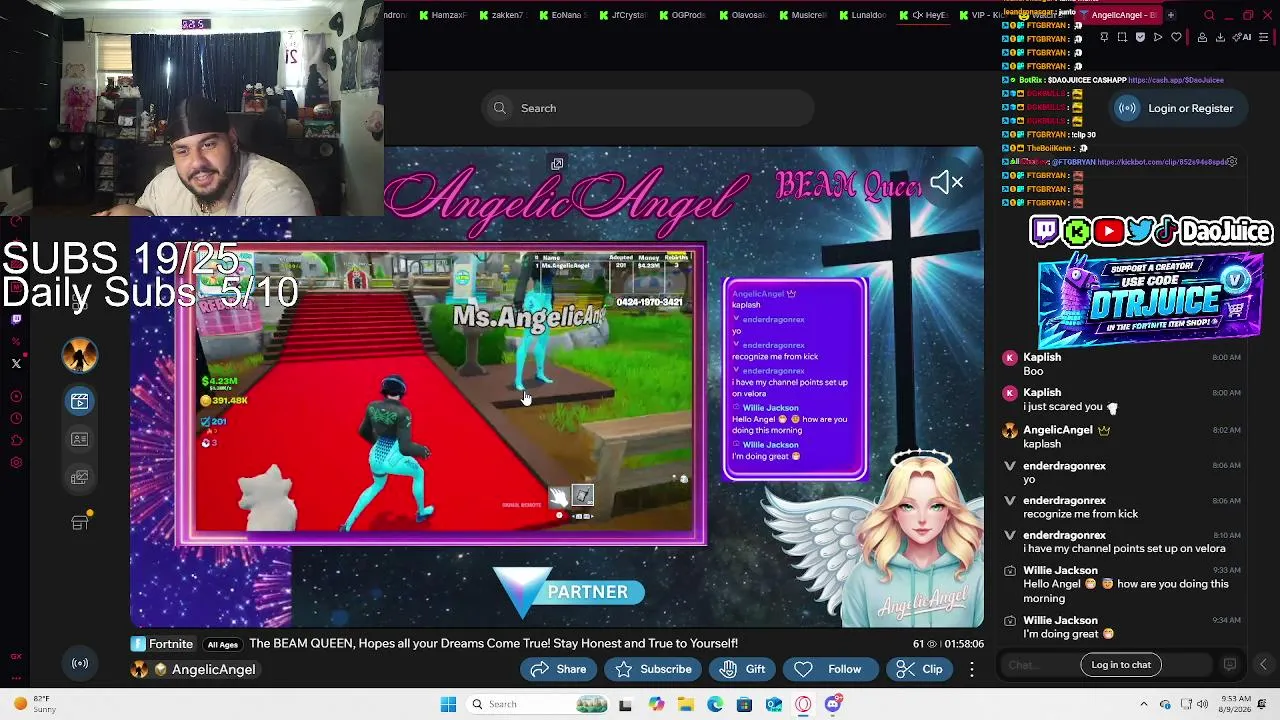Create a clip with the Clip button

tap(919, 669)
